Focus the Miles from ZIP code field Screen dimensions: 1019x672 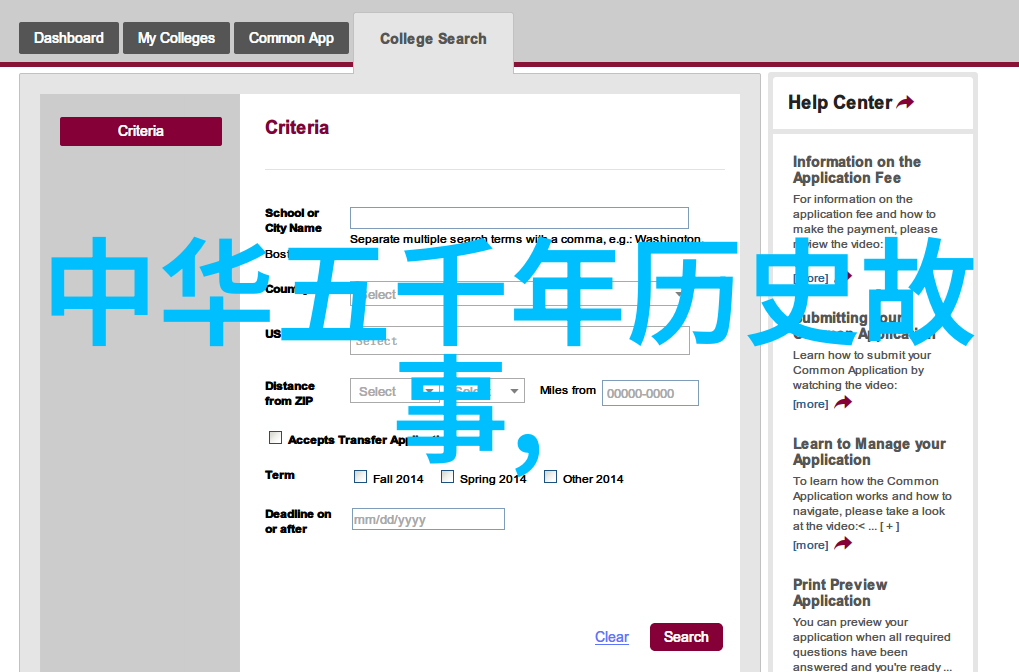pyautogui.click(x=650, y=393)
